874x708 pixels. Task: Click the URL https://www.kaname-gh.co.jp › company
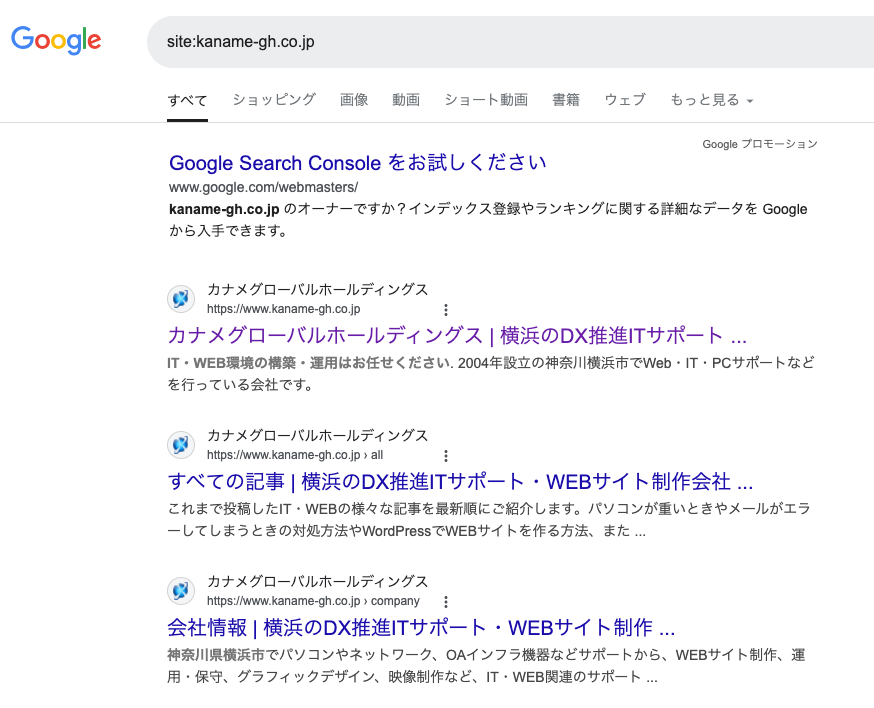tap(313, 601)
